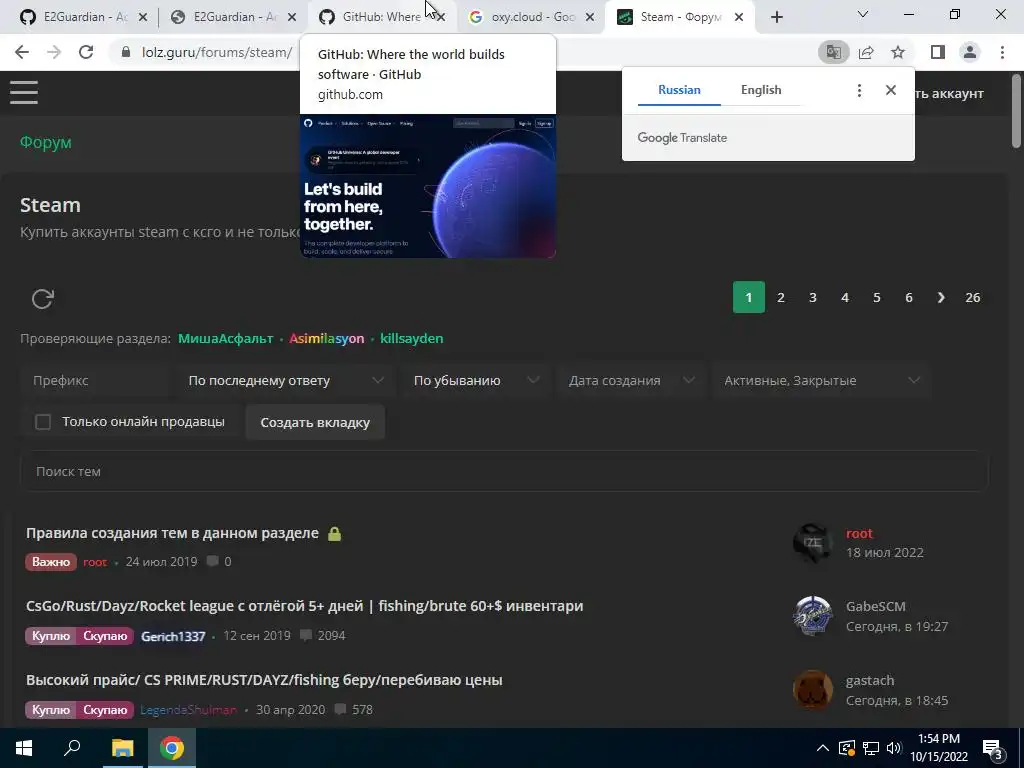Click the Chrome forward arrow
The width and height of the screenshot is (1024, 768).
54,52
